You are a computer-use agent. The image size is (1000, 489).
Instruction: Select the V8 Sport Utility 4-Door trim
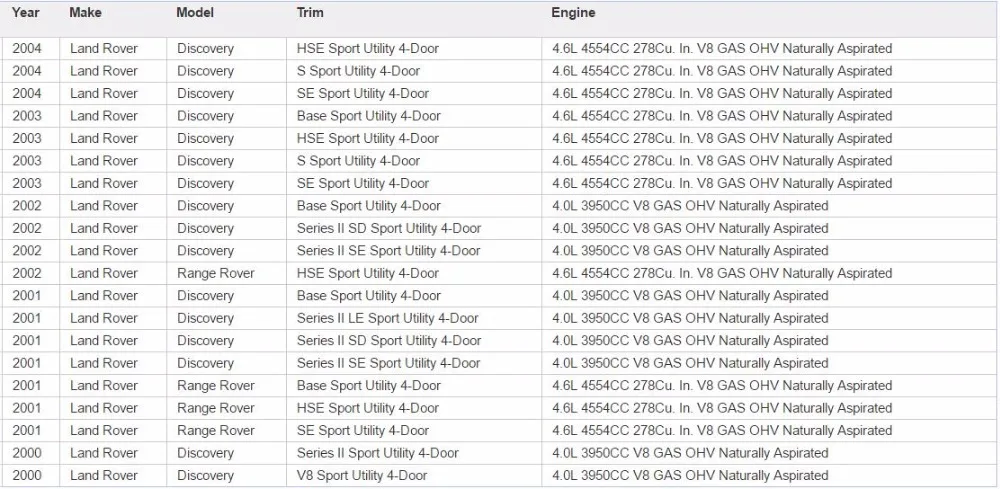(x=362, y=476)
